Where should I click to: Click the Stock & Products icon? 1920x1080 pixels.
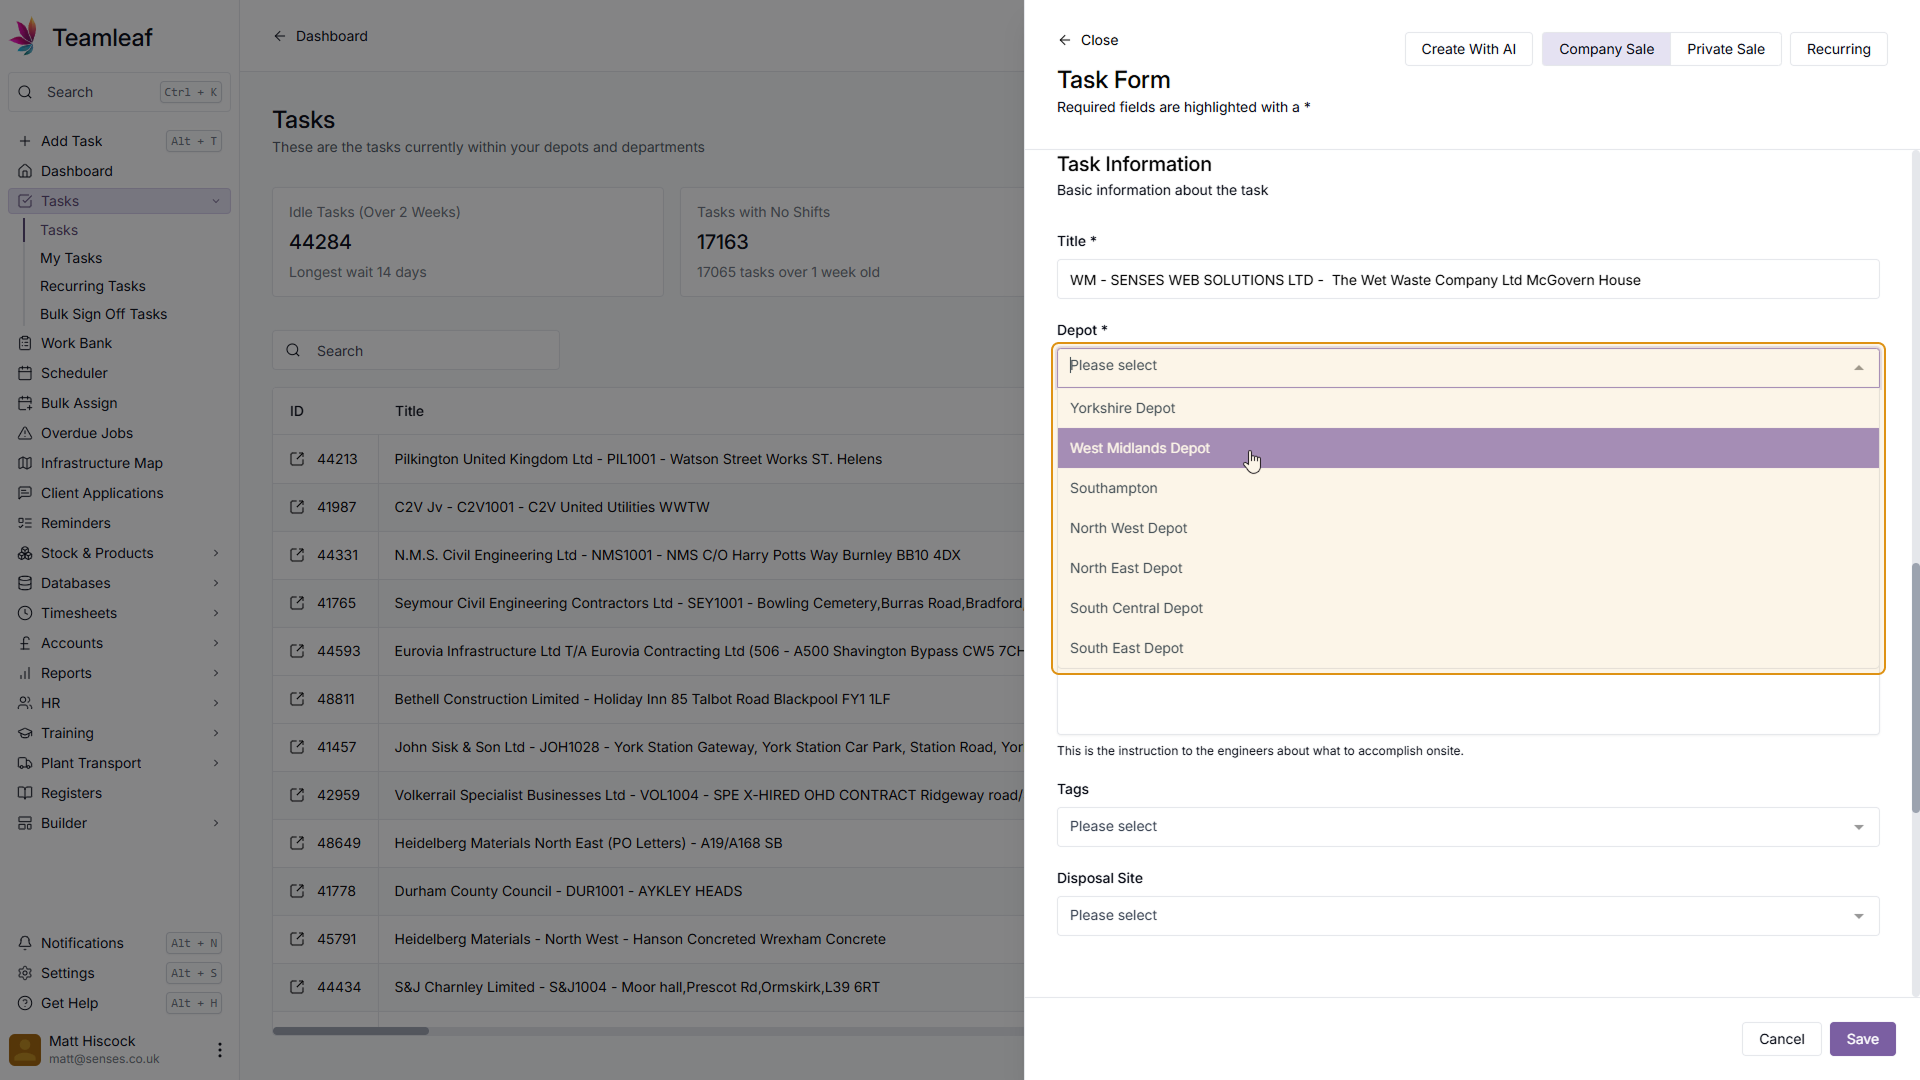tap(25, 553)
